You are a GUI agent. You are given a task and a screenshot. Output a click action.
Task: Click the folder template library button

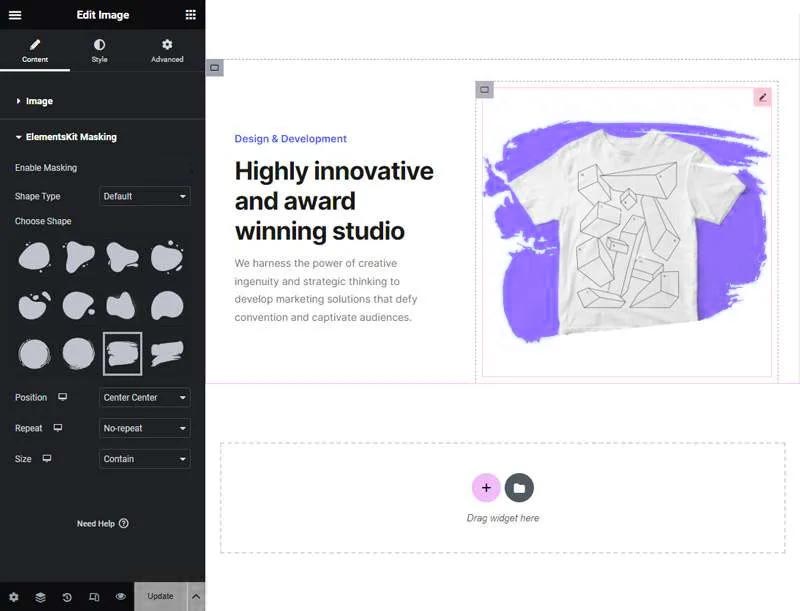pos(519,488)
